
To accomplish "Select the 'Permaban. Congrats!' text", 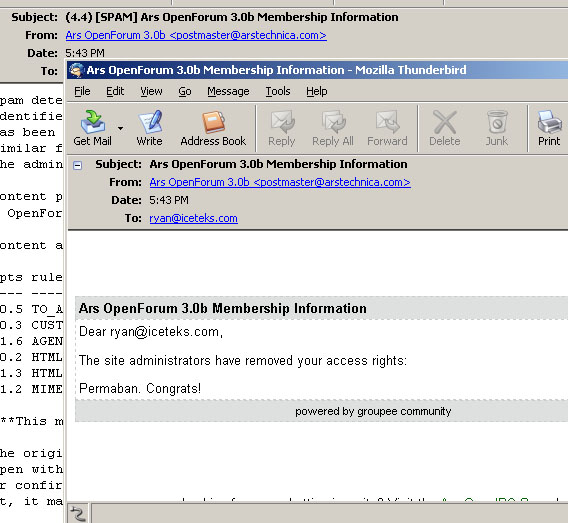I will [x=140, y=389].
